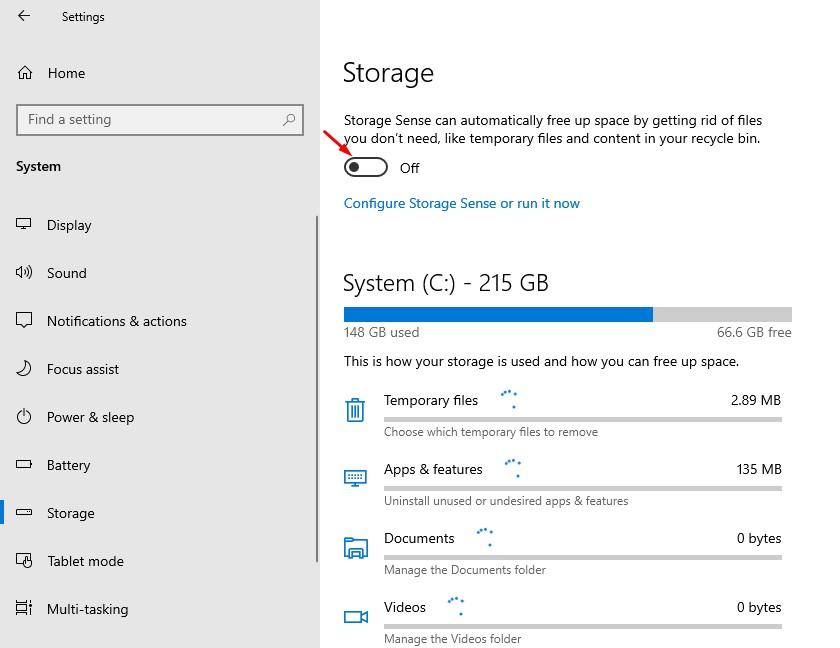
Task: Open Focus assist via its moon icon
Action: coord(23,369)
